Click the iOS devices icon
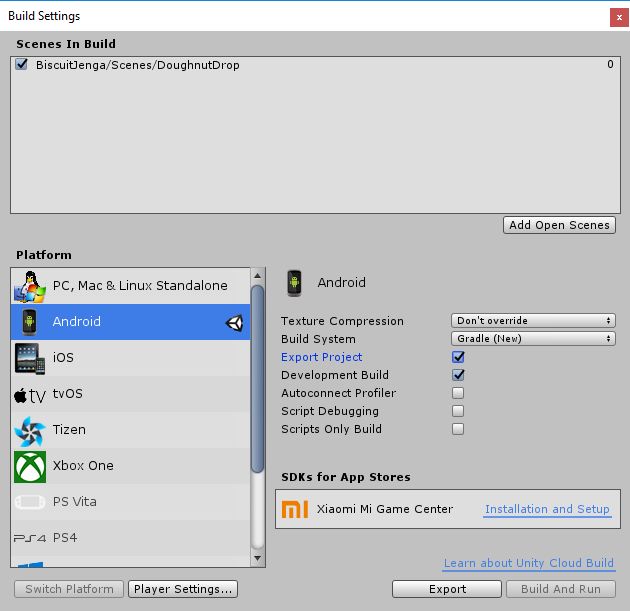630x611 pixels. tap(30, 358)
